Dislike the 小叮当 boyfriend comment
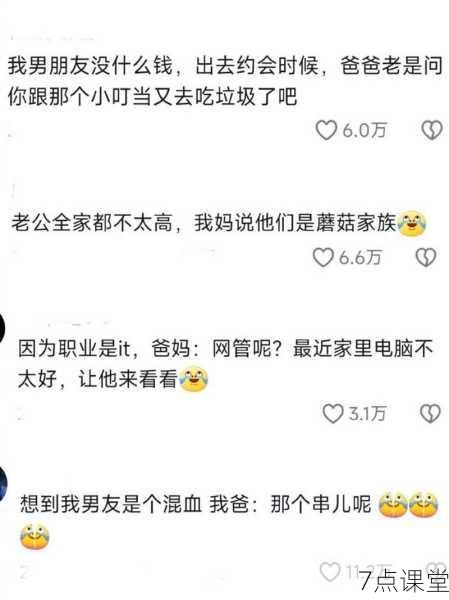449x600 pixels. [x=432, y=130]
